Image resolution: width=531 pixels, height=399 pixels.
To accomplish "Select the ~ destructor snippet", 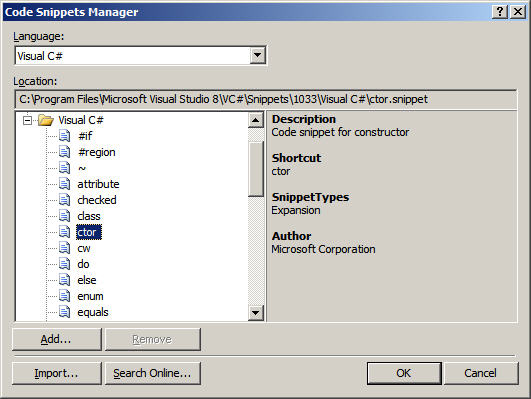I will click(x=82, y=168).
